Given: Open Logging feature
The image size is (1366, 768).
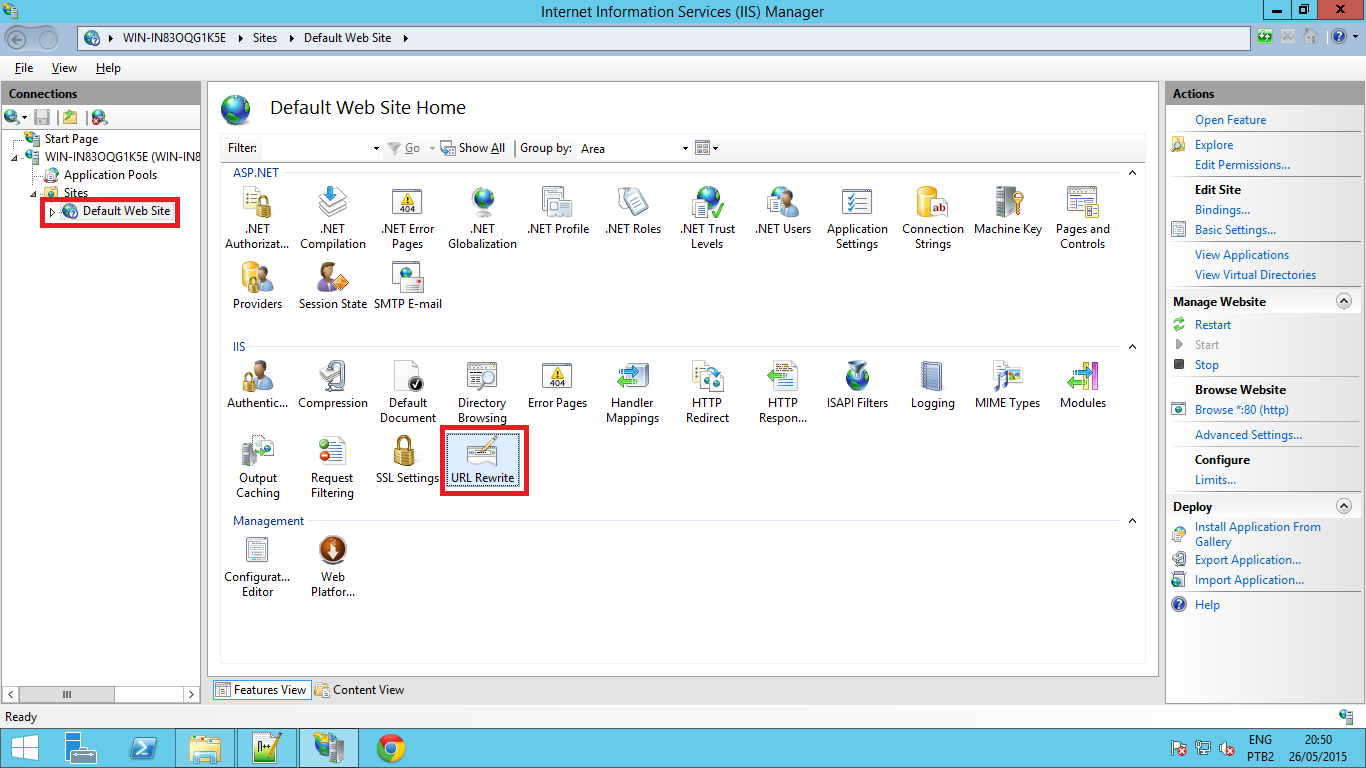Looking at the screenshot, I should pyautogui.click(x=932, y=384).
